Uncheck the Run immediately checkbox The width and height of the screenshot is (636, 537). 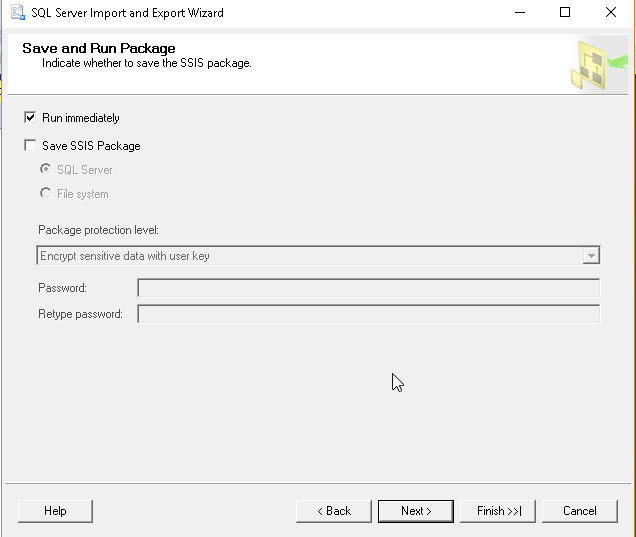(x=30, y=118)
